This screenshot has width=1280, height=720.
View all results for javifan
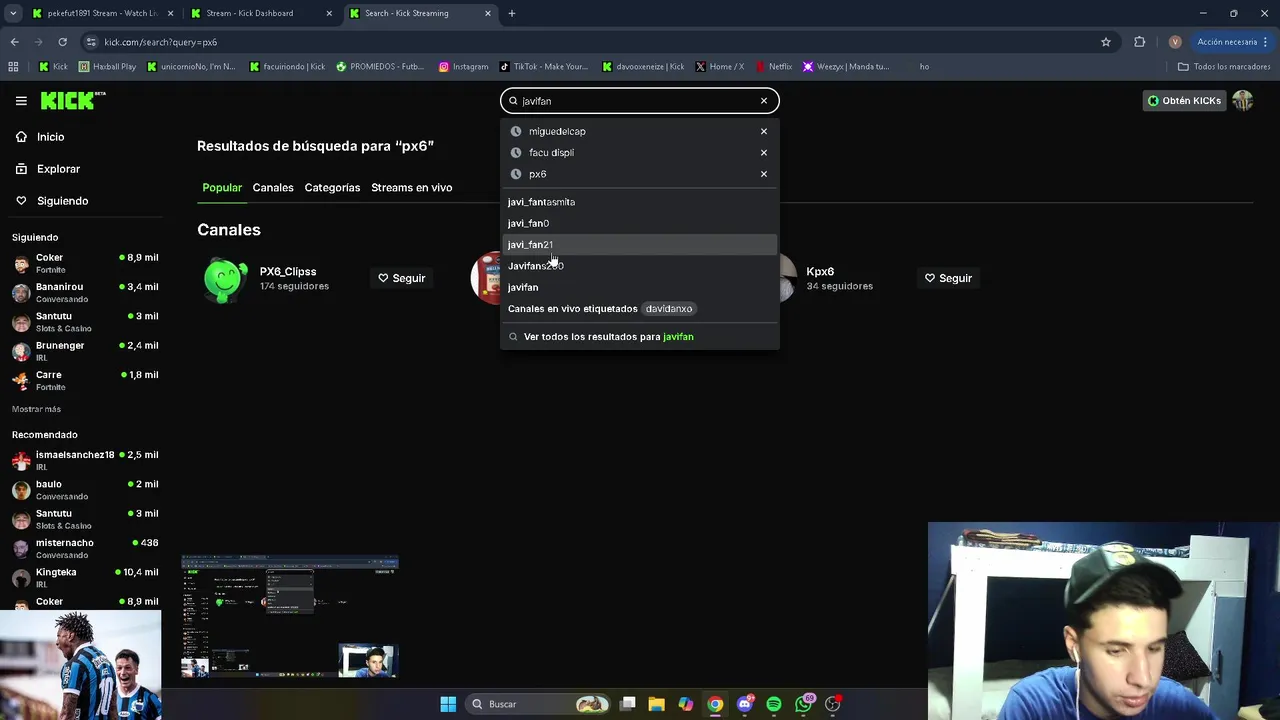coord(640,337)
